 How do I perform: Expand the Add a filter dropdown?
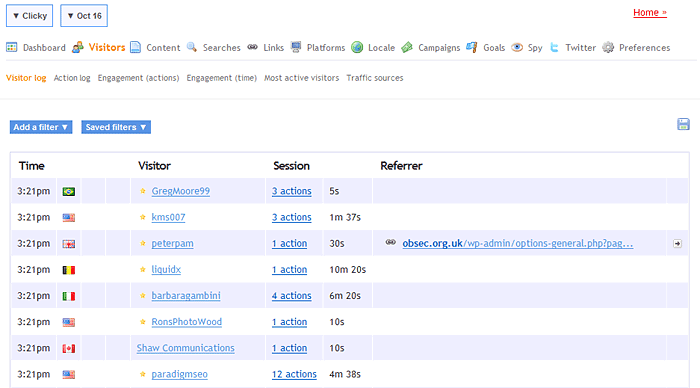(41, 127)
